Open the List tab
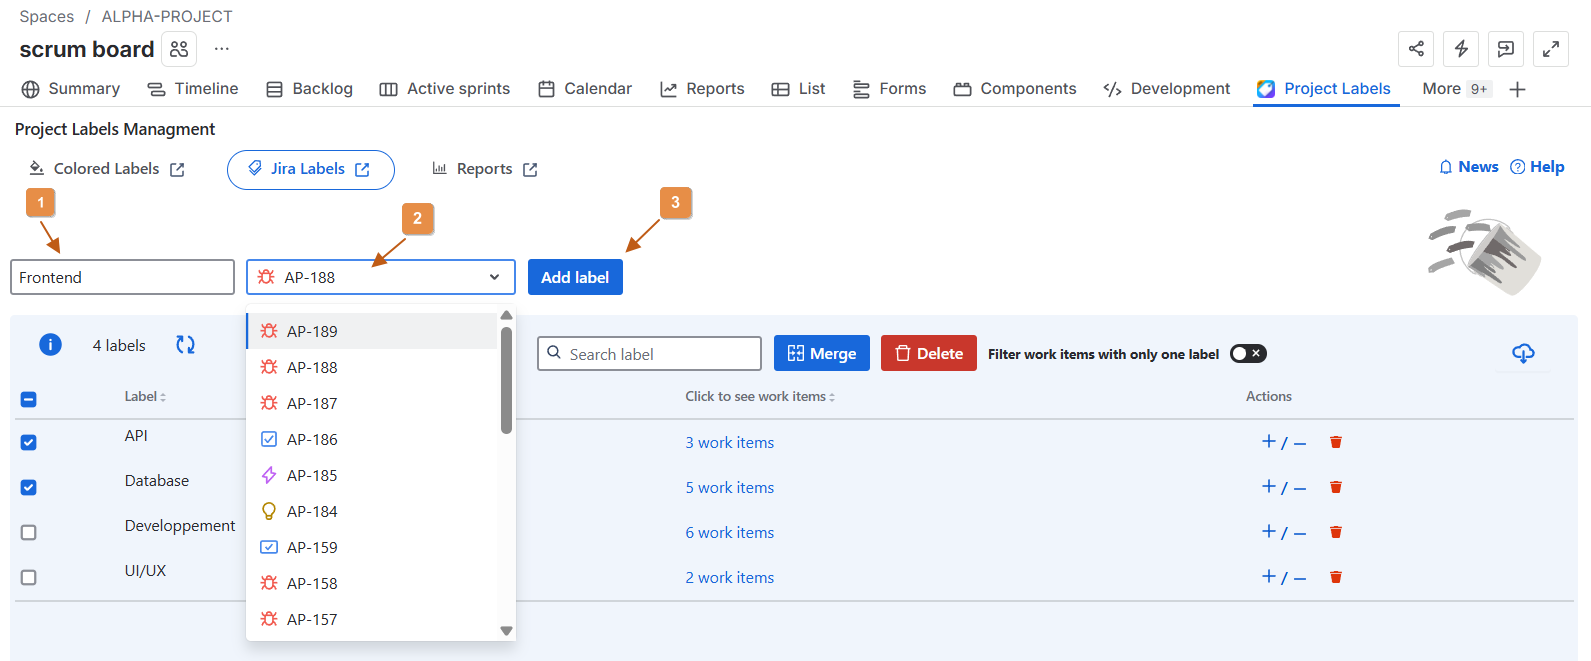 798,89
